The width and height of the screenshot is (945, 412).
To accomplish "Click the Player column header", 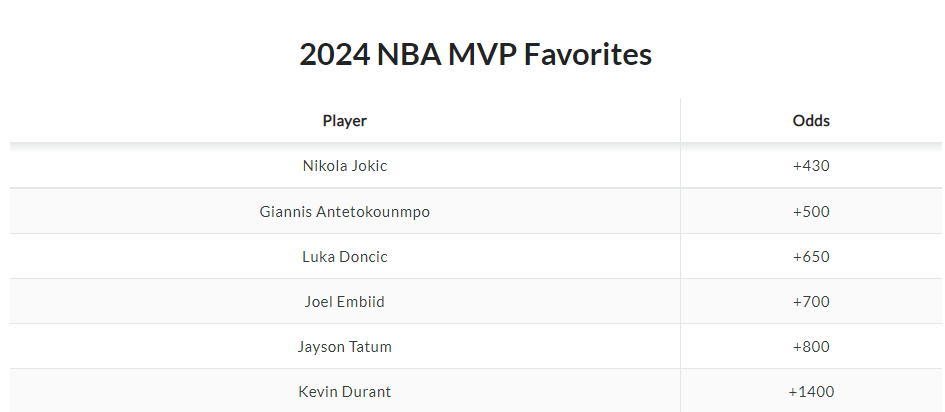I will [x=345, y=121].
